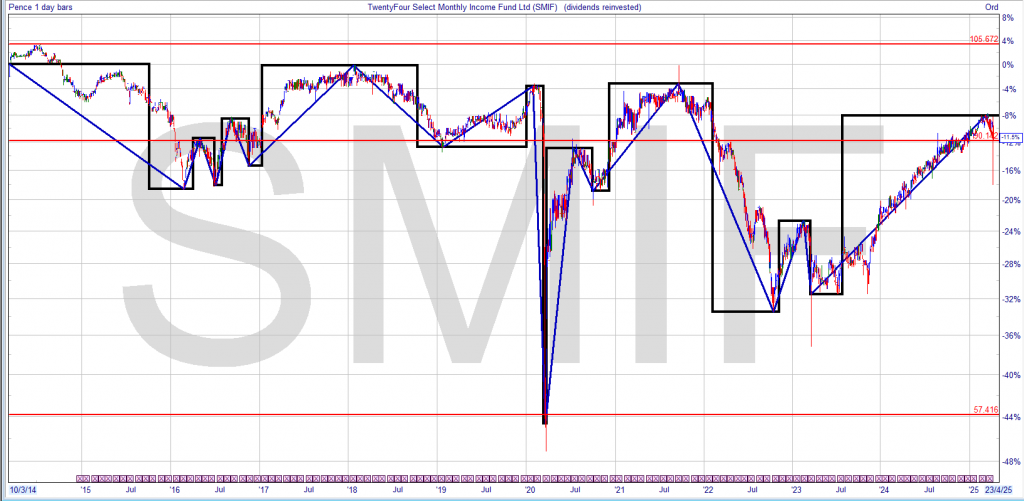This screenshot has width=1024, height=501.
Task: Click the '15 year label on time axis
Action: point(84,489)
